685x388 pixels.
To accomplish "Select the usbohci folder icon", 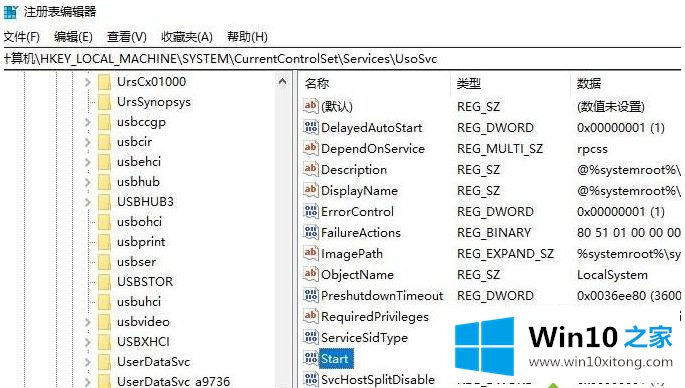I will click(104, 222).
